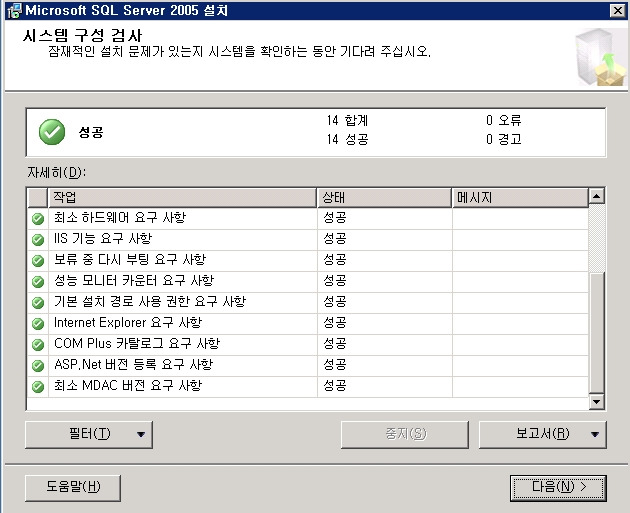Viewport: 630px width, 513px height.
Task: Select row COM Plus 카탈로그 요구 사항
Action: [308, 345]
